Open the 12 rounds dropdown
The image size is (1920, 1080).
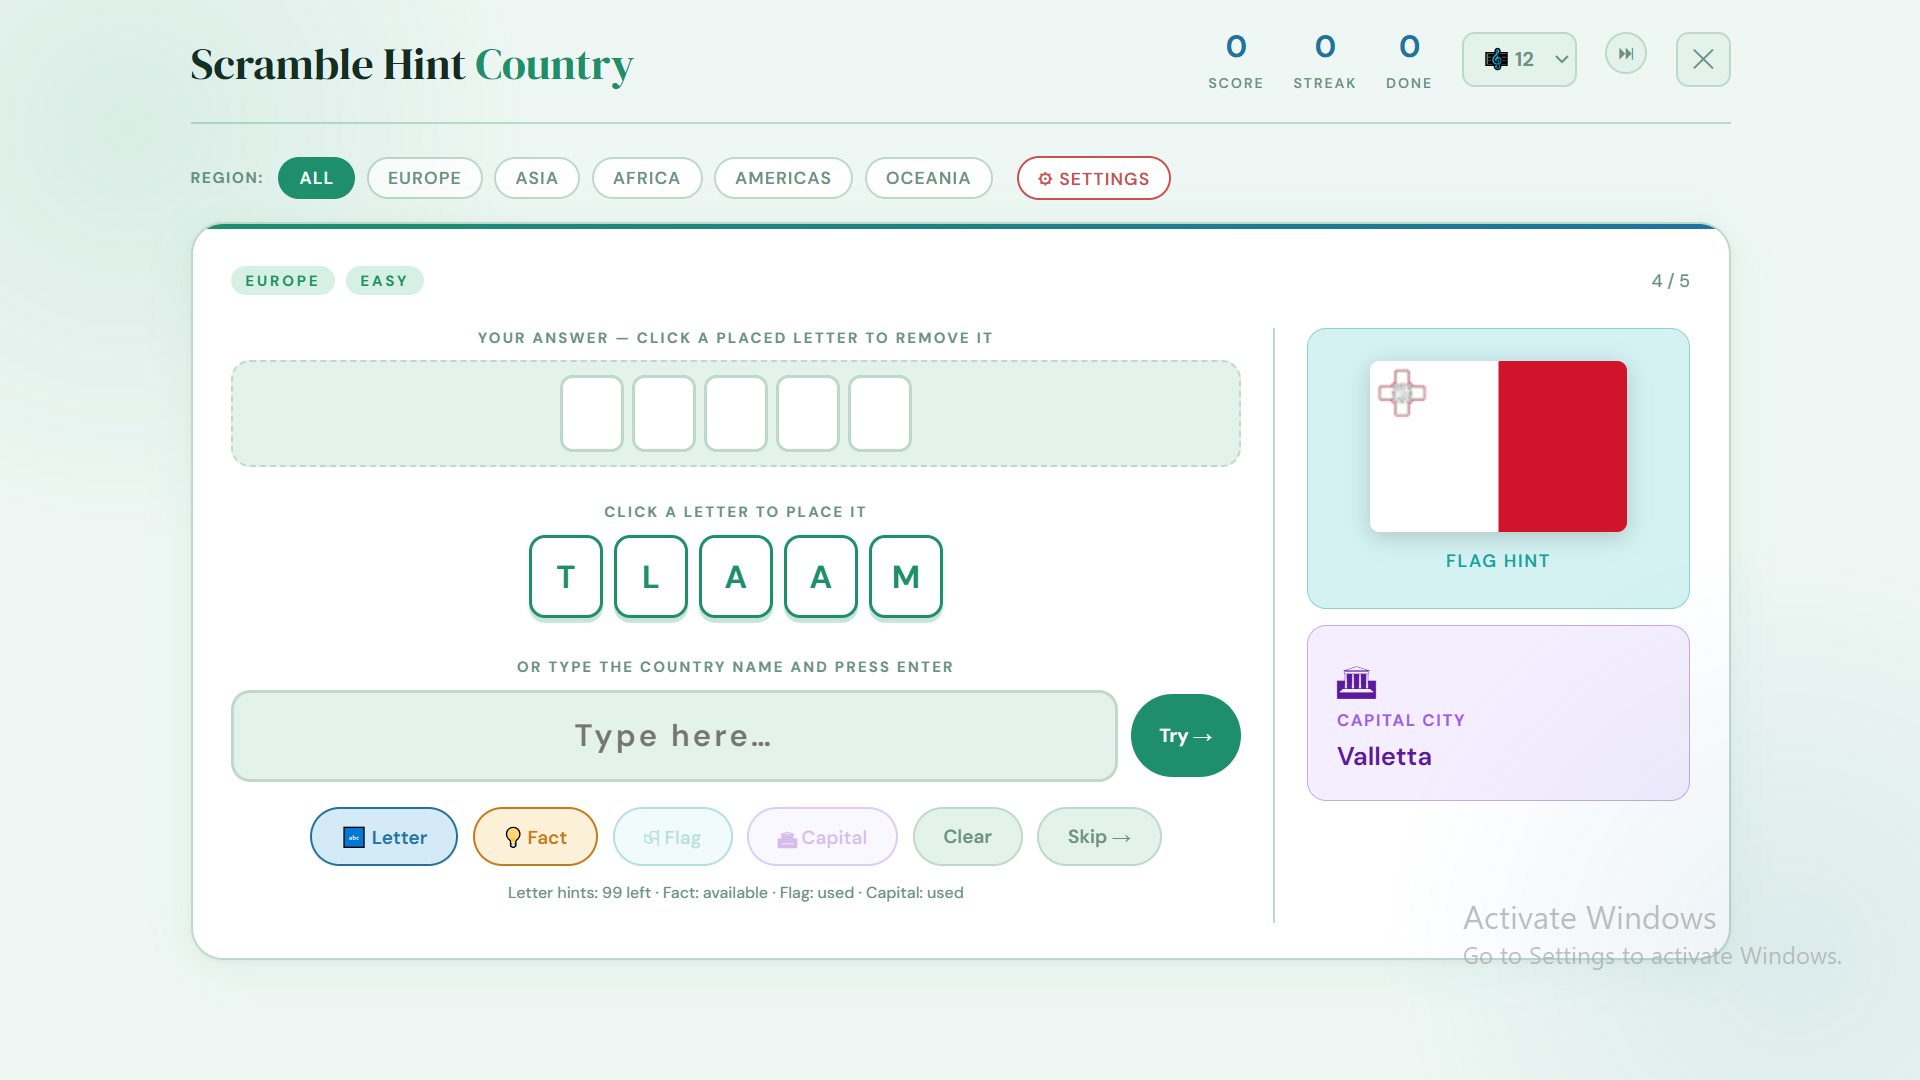pos(1519,60)
